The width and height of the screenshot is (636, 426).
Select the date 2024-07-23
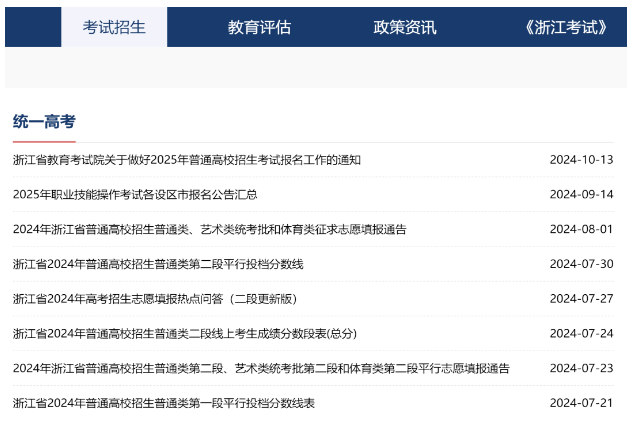coord(581,368)
